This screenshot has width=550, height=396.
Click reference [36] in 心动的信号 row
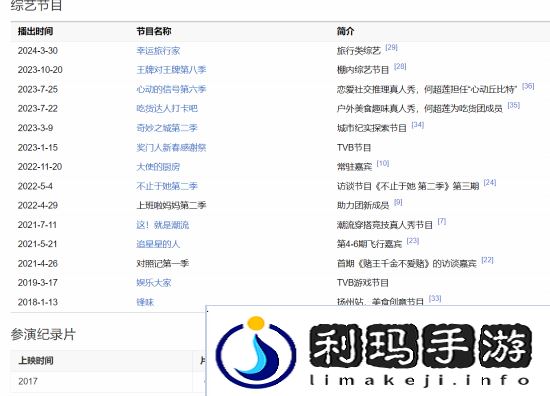pyautogui.click(x=528, y=86)
